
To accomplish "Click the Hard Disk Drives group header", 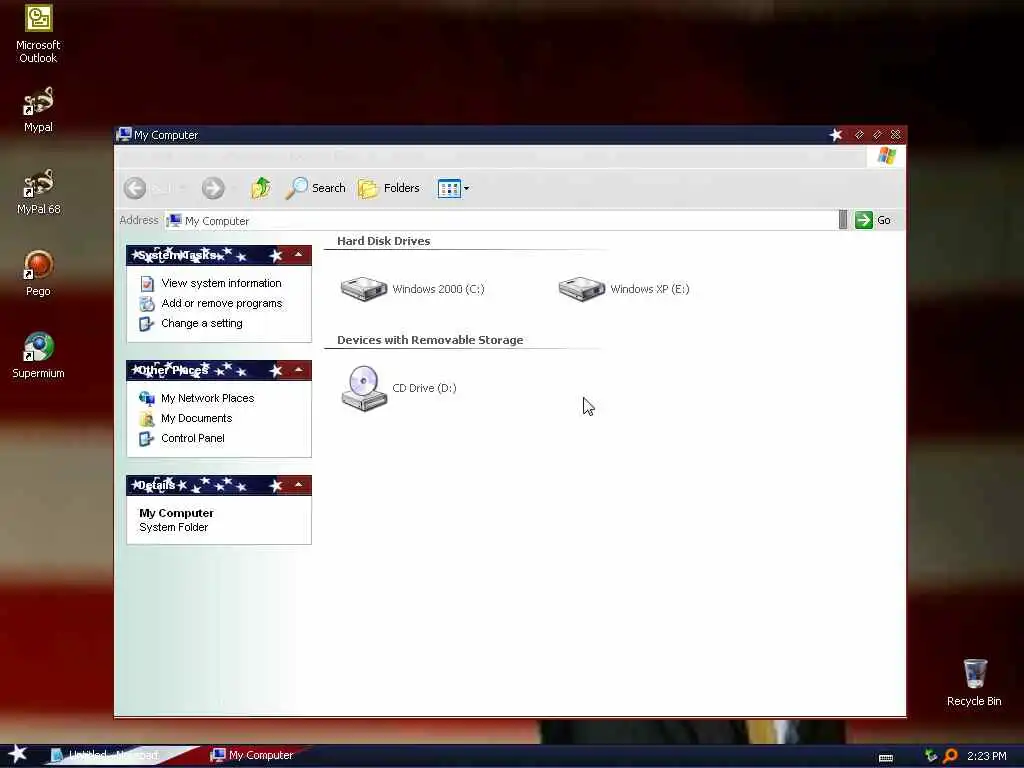I will 383,241.
